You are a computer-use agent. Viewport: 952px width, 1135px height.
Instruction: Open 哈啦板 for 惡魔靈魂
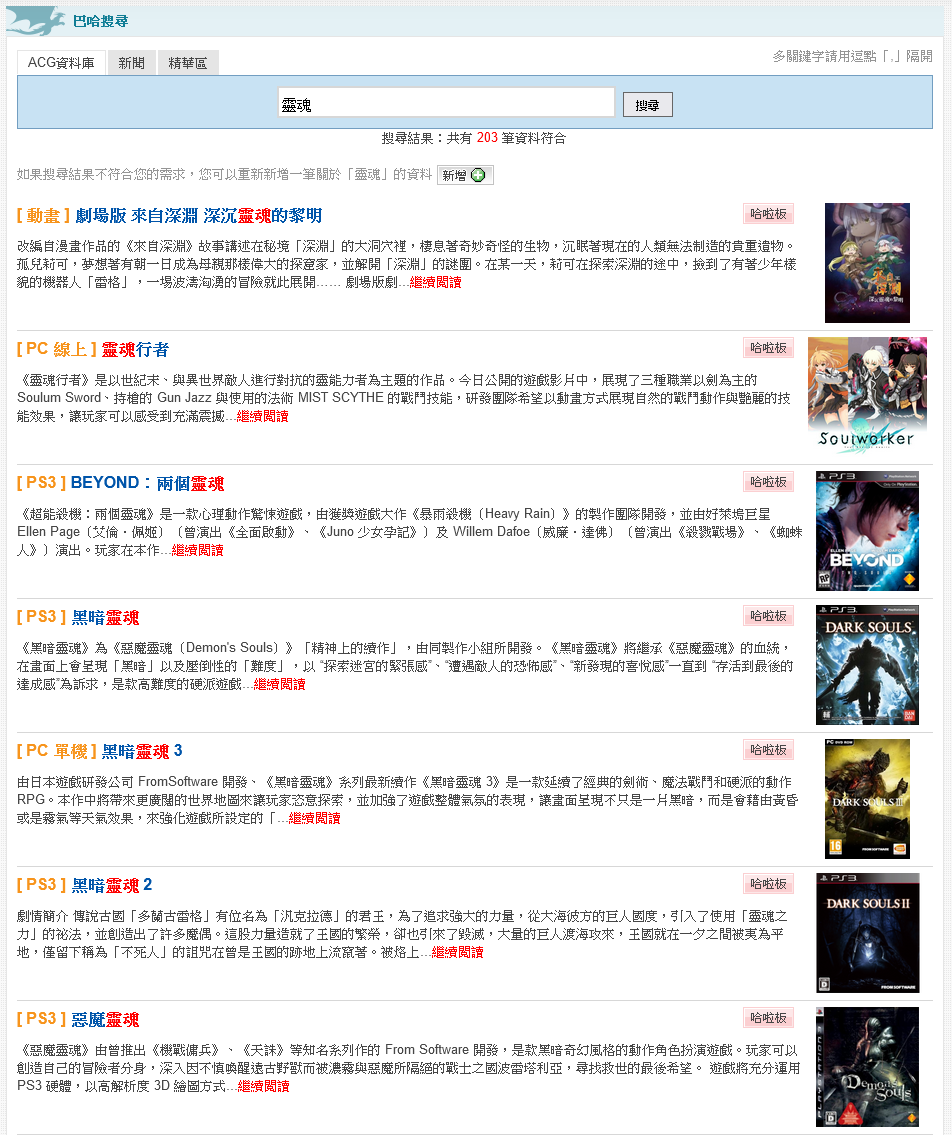769,1017
